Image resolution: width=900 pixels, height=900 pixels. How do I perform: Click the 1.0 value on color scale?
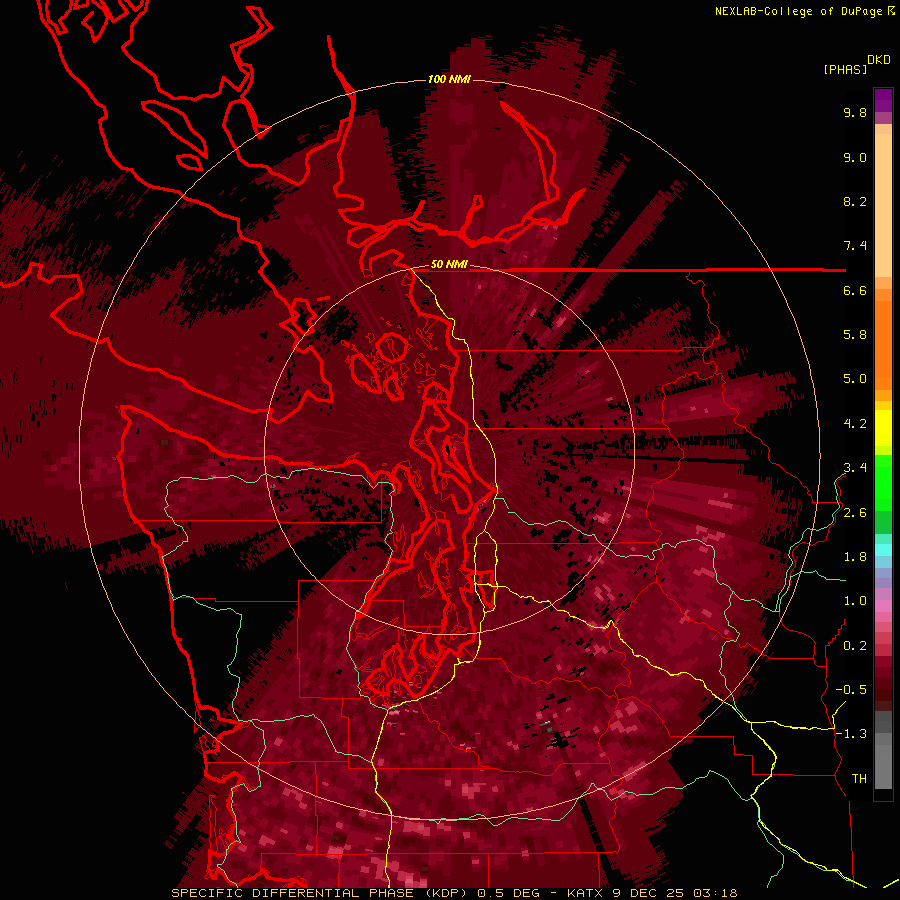pos(855,601)
